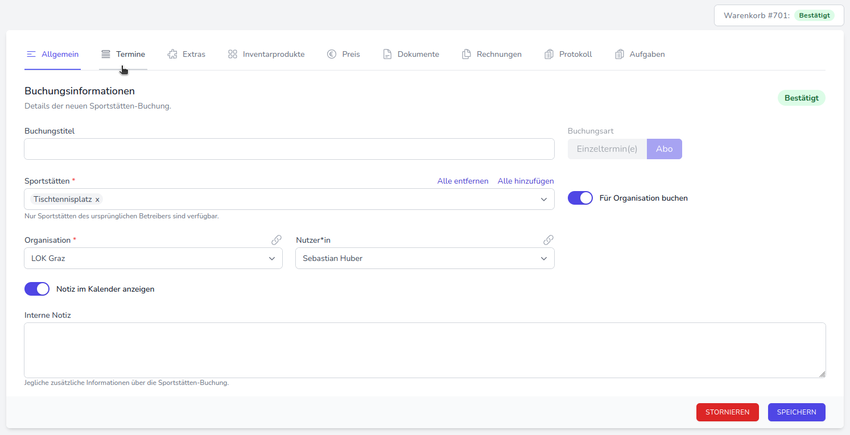Click the Protokoll clipboard icon
Image resolution: width=850 pixels, height=435 pixels.
pyautogui.click(x=549, y=54)
